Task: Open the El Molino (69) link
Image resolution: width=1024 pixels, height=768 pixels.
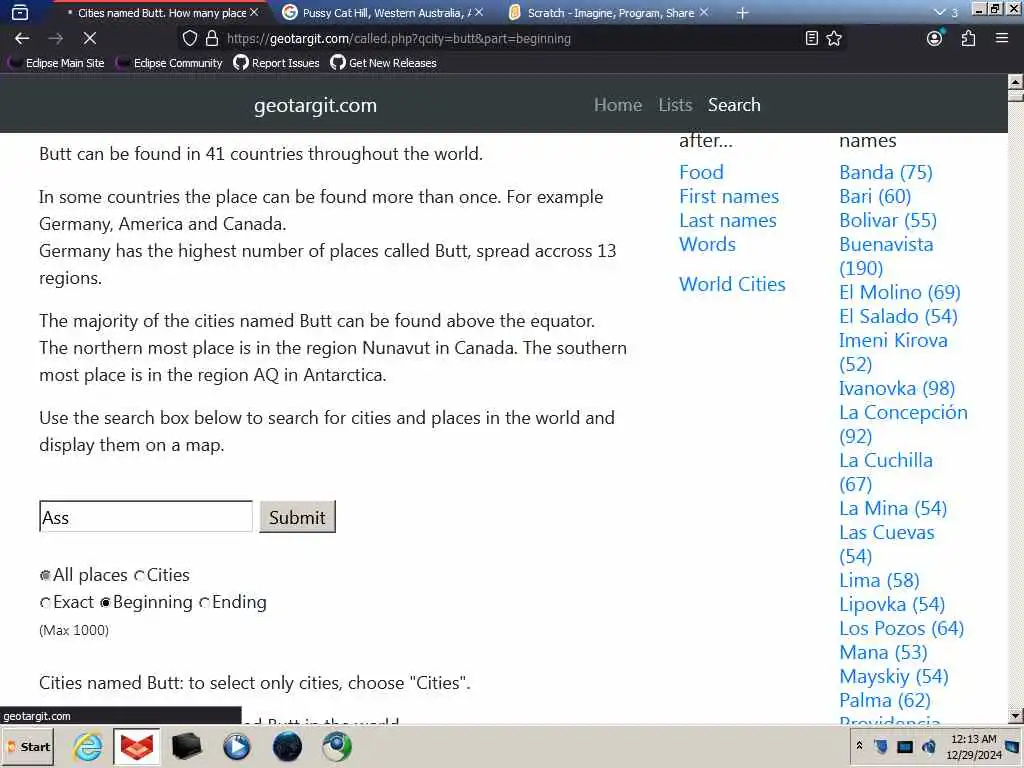Action: 900,292
